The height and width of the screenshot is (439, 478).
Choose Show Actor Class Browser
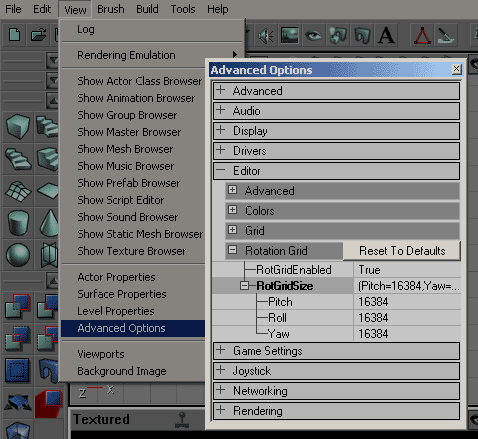tap(133, 81)
